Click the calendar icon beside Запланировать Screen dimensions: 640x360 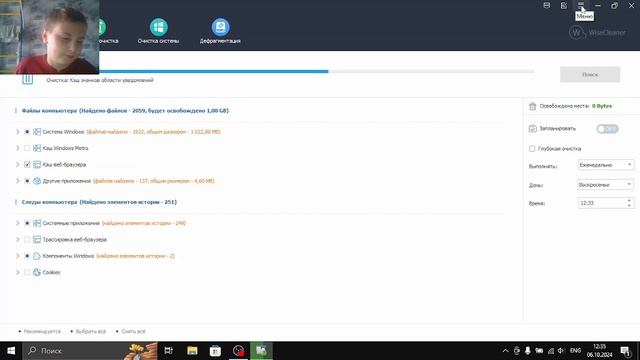pyautogui.click(x=532, y=129)
